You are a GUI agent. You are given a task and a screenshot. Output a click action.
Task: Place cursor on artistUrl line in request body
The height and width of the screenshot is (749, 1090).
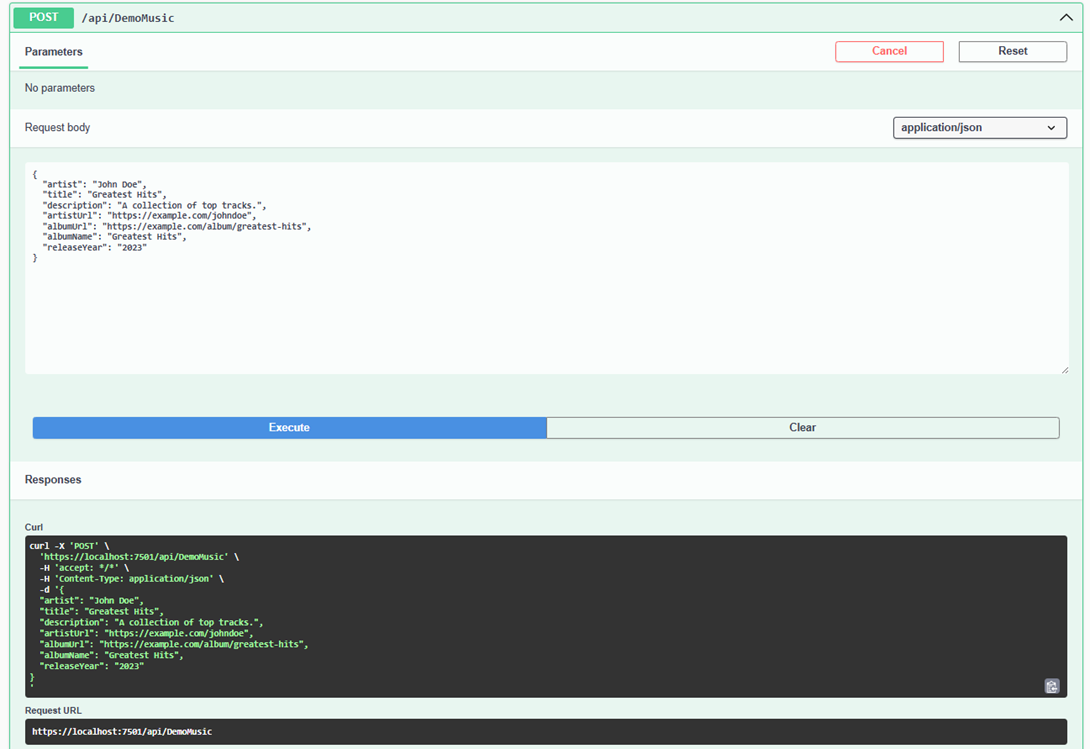pos(149,216)
